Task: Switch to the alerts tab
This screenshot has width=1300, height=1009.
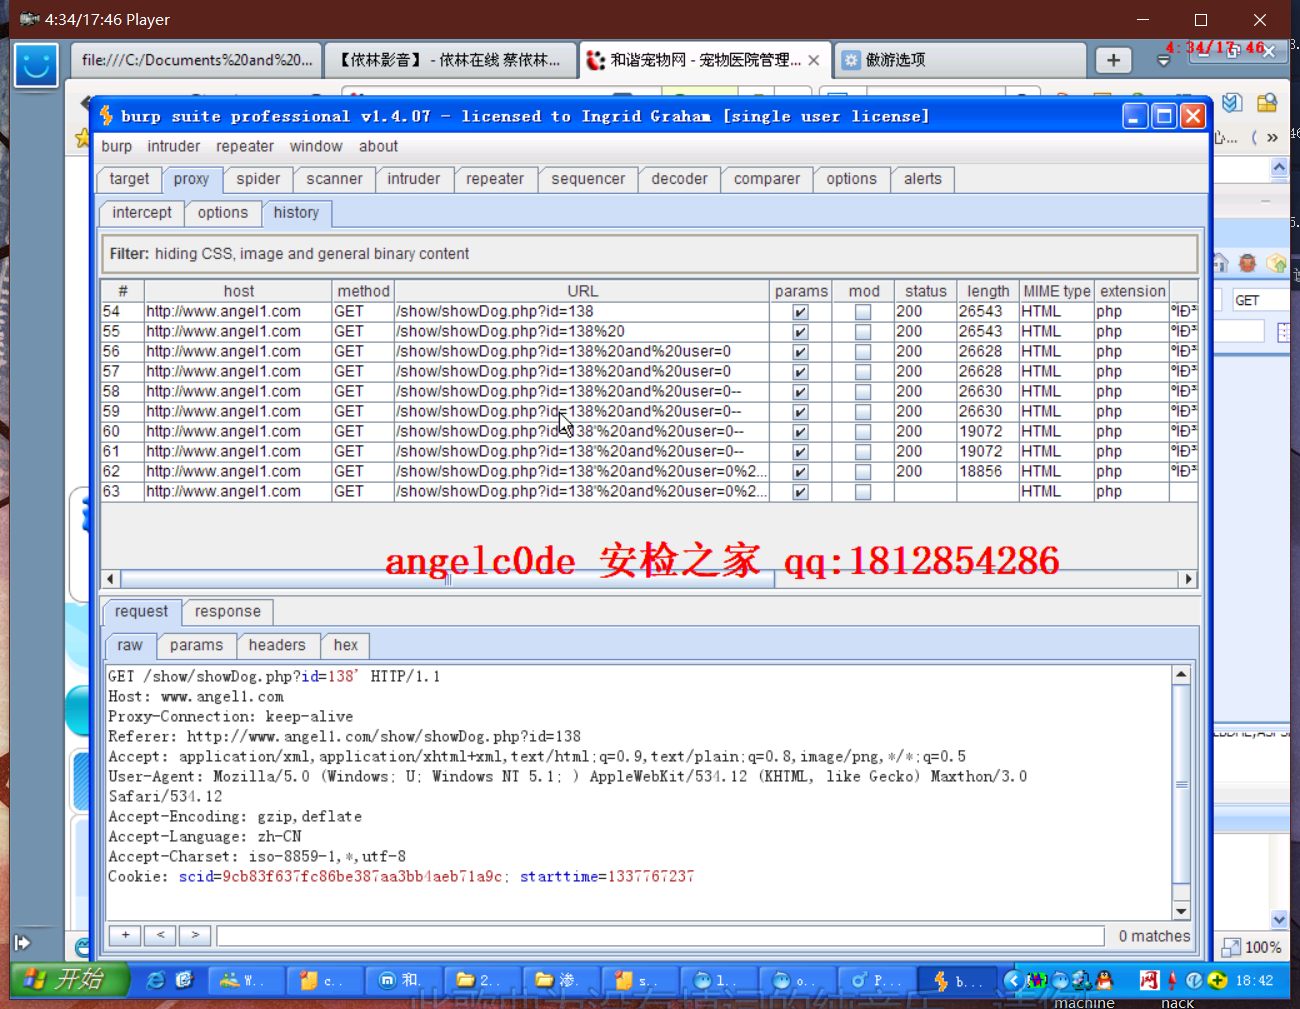Action: (922, 179)
